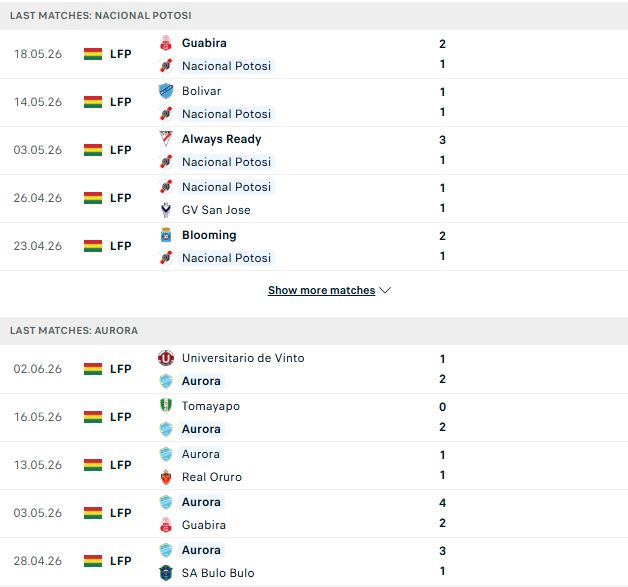Click the Bolivar team shield icon
Image resolution: width=628 pixels, height=587 pixels.
(x=166, y=91)
